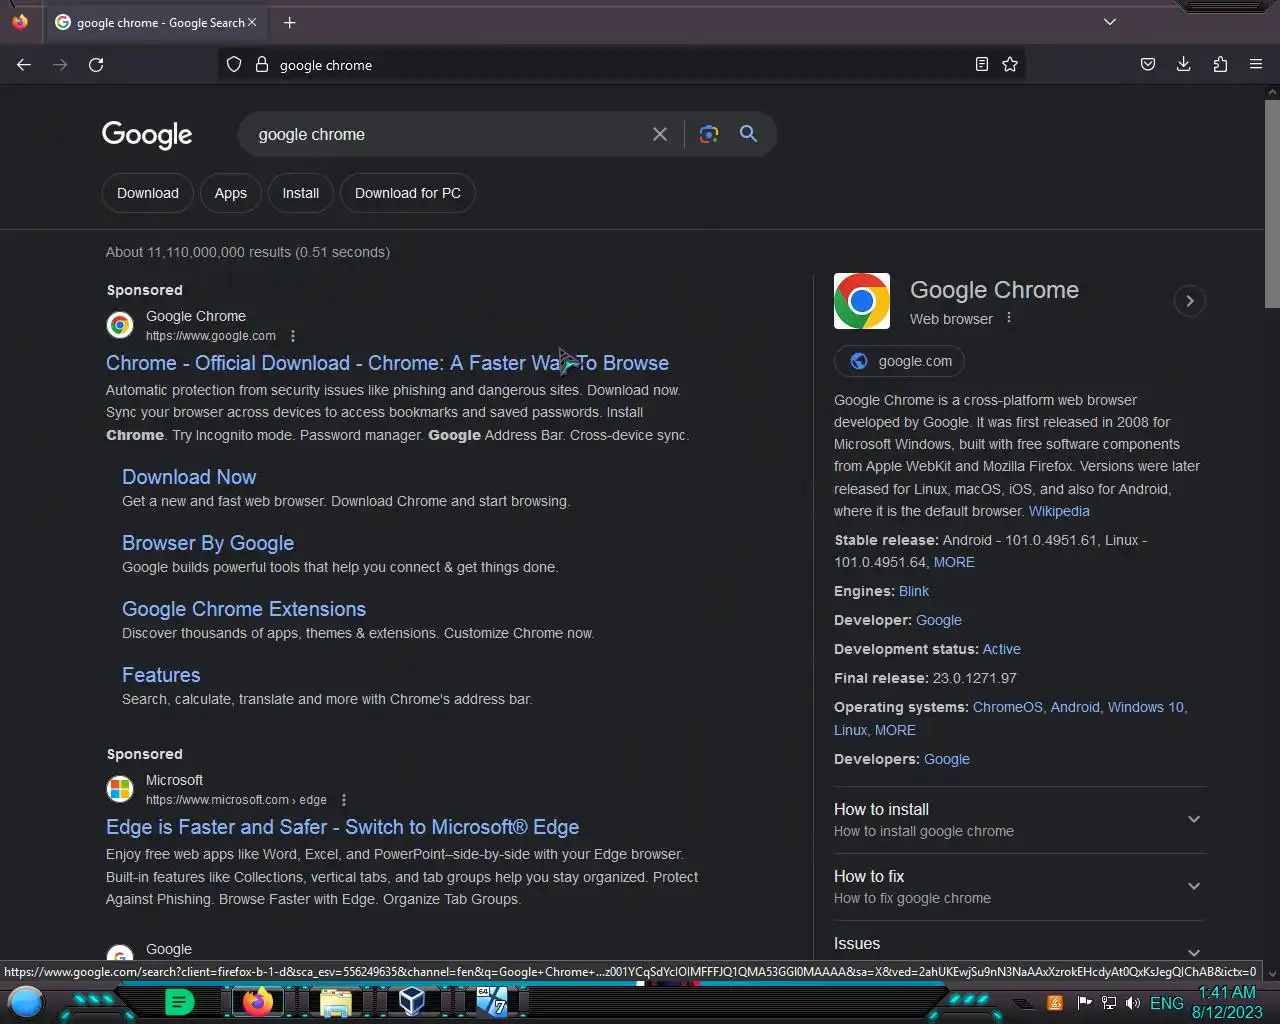Click the speaker volume tray icon

[1132, 1003]
